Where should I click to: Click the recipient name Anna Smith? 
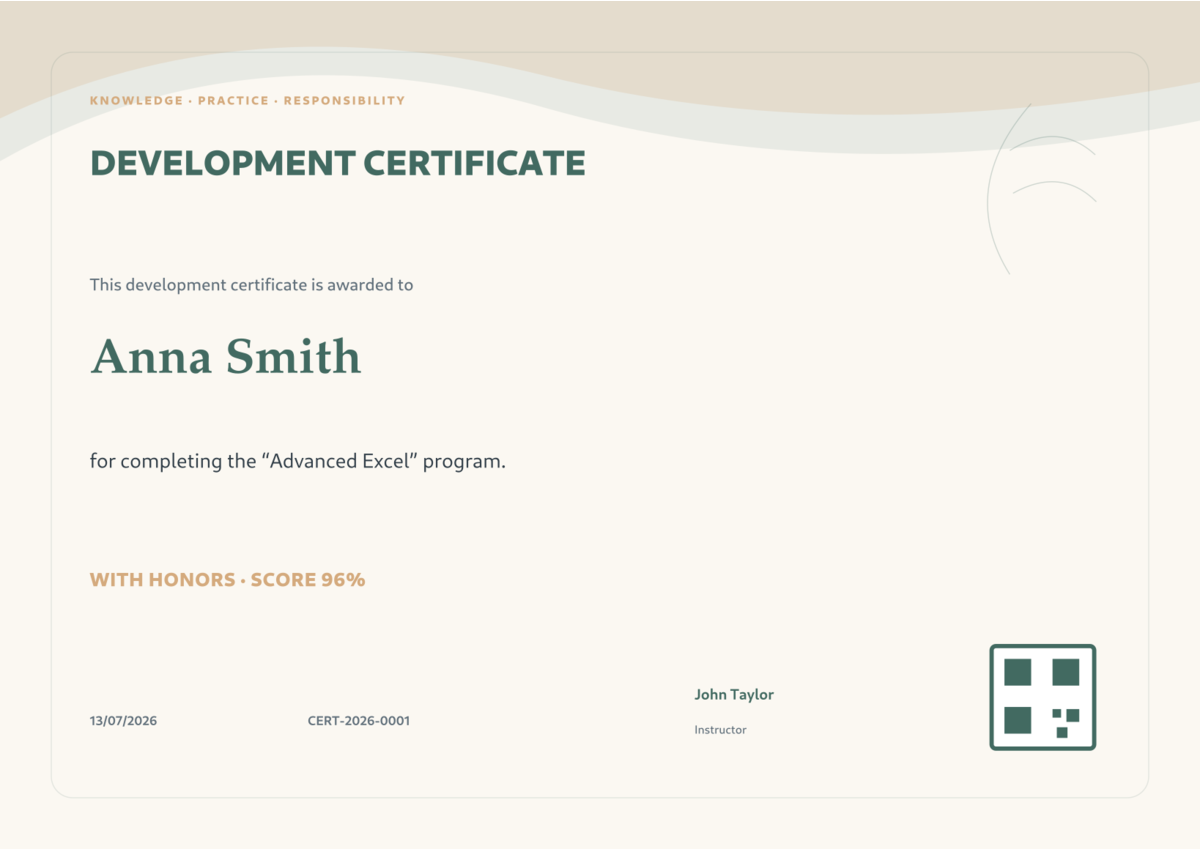226,357
